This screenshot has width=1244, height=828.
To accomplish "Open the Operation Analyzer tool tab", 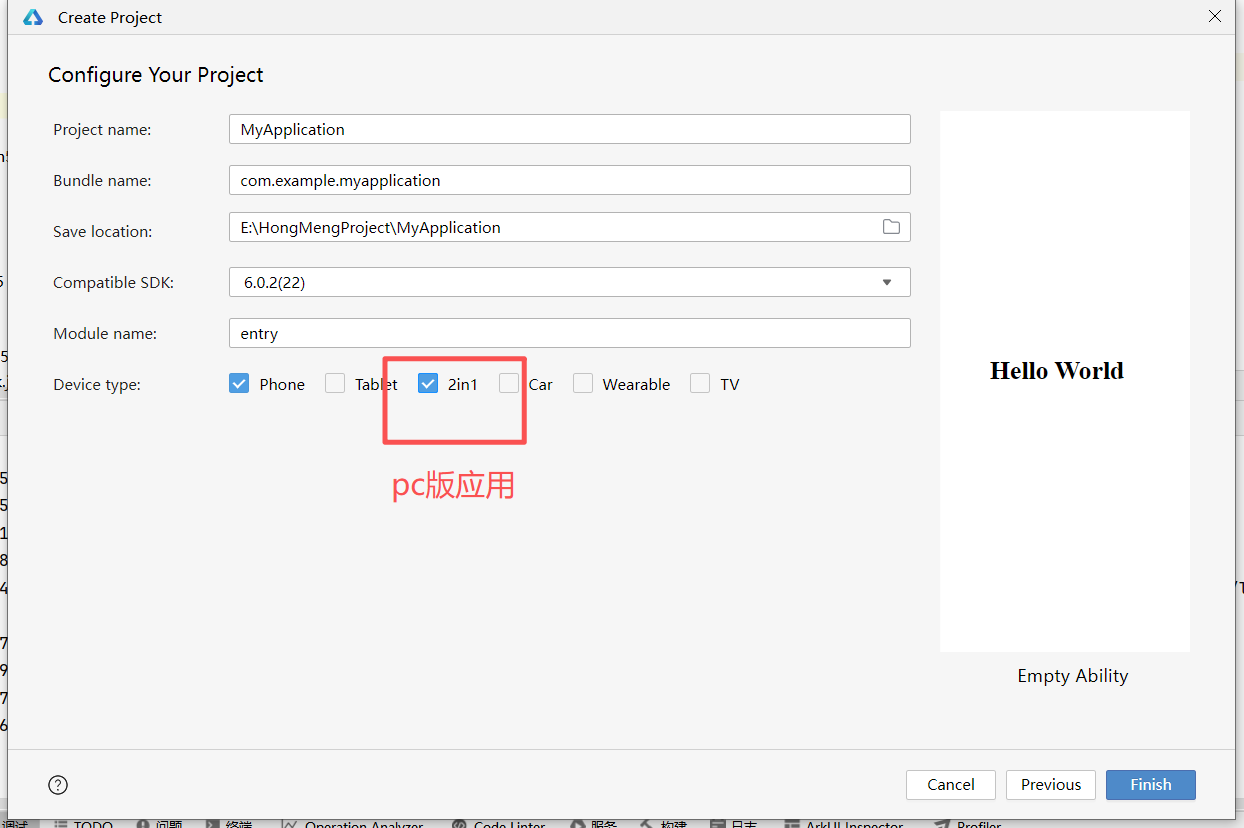I will click(353, 823).
